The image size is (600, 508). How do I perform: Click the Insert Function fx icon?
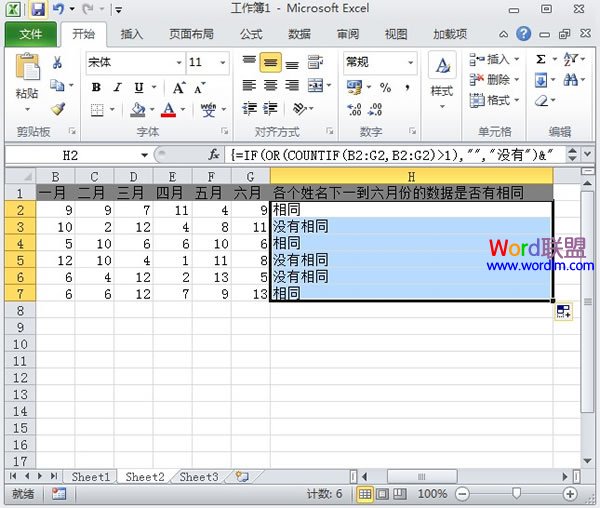click(214, 155)
